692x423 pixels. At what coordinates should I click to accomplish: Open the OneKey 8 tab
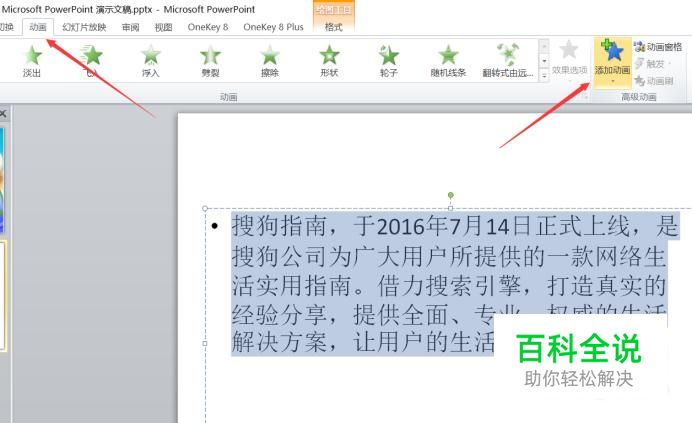pos(208,27)
